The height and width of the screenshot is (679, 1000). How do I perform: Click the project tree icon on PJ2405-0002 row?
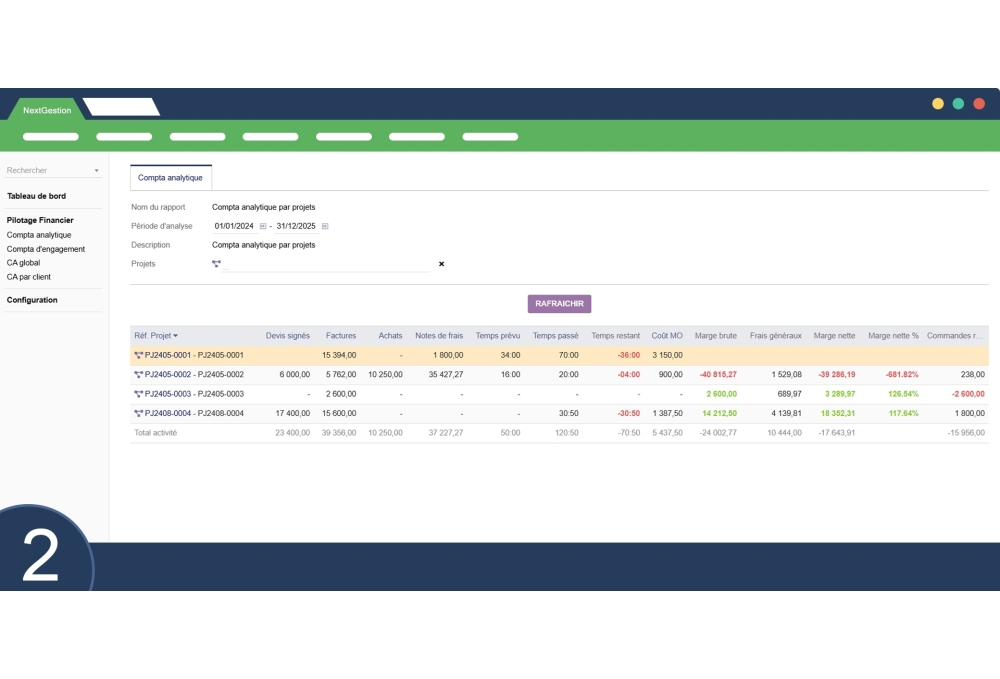pos(138,374)
